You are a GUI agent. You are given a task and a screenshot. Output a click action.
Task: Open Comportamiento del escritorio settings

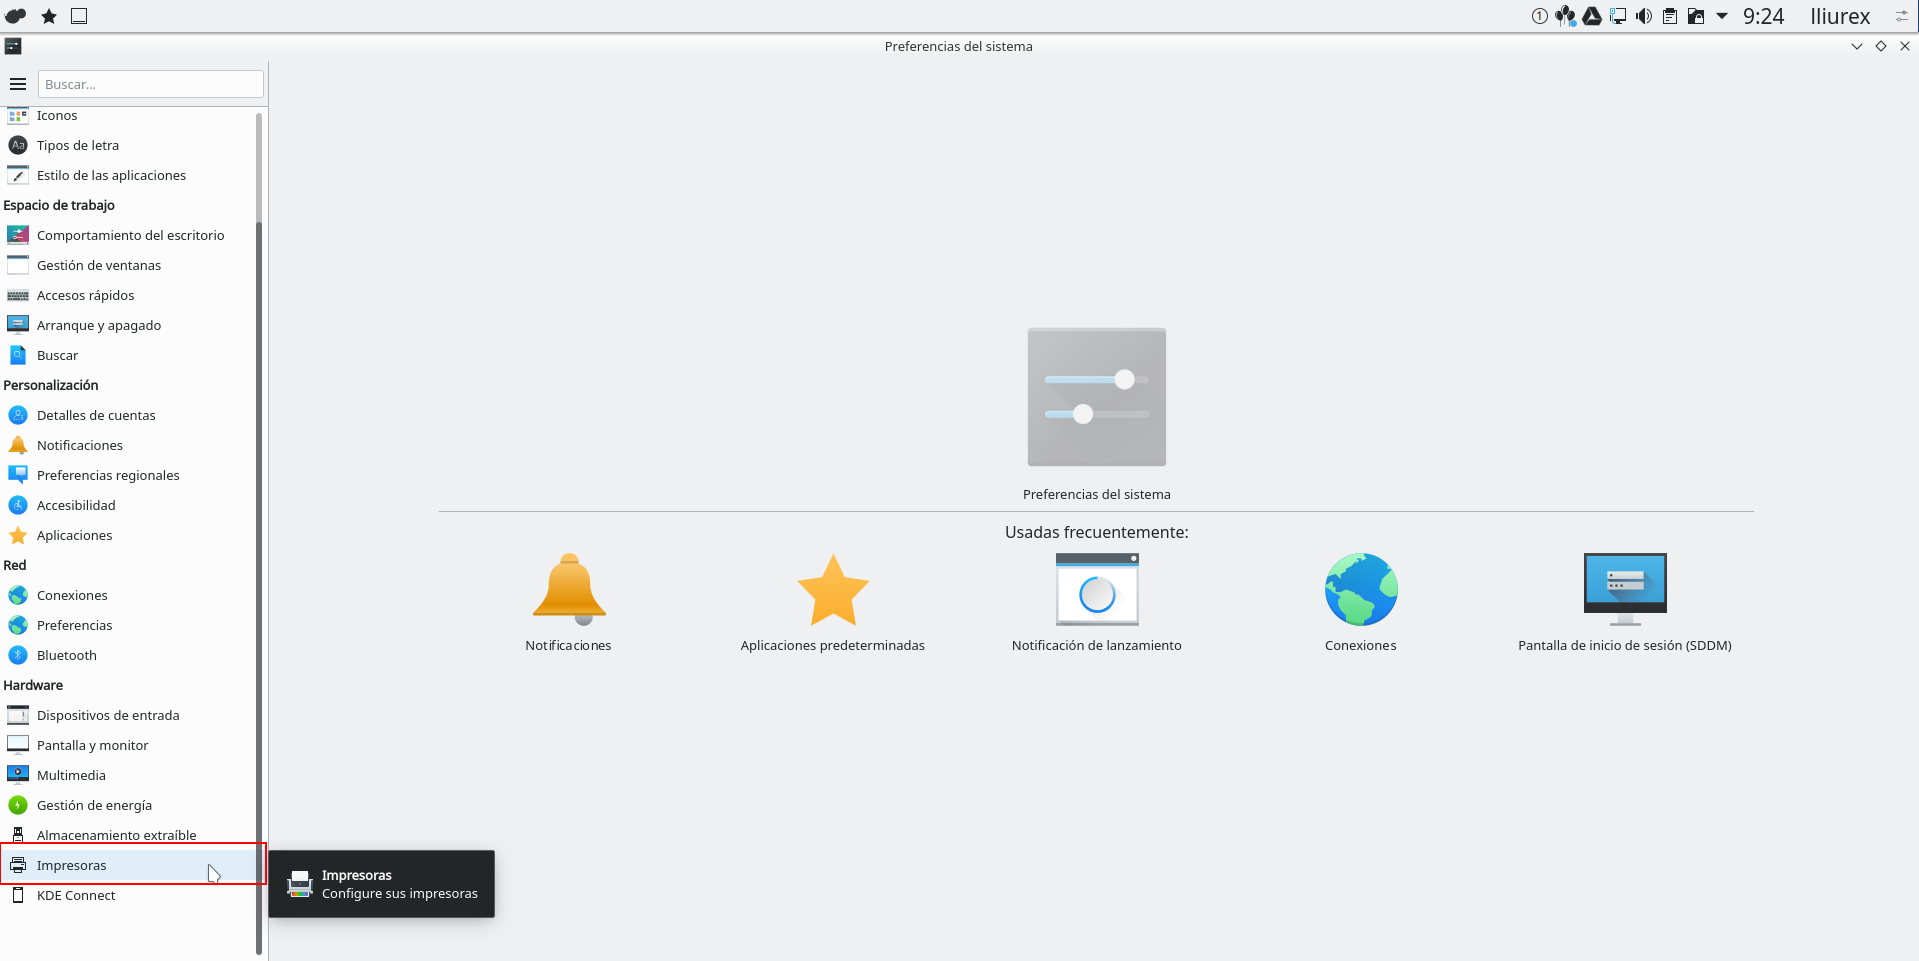pos(130,235)
